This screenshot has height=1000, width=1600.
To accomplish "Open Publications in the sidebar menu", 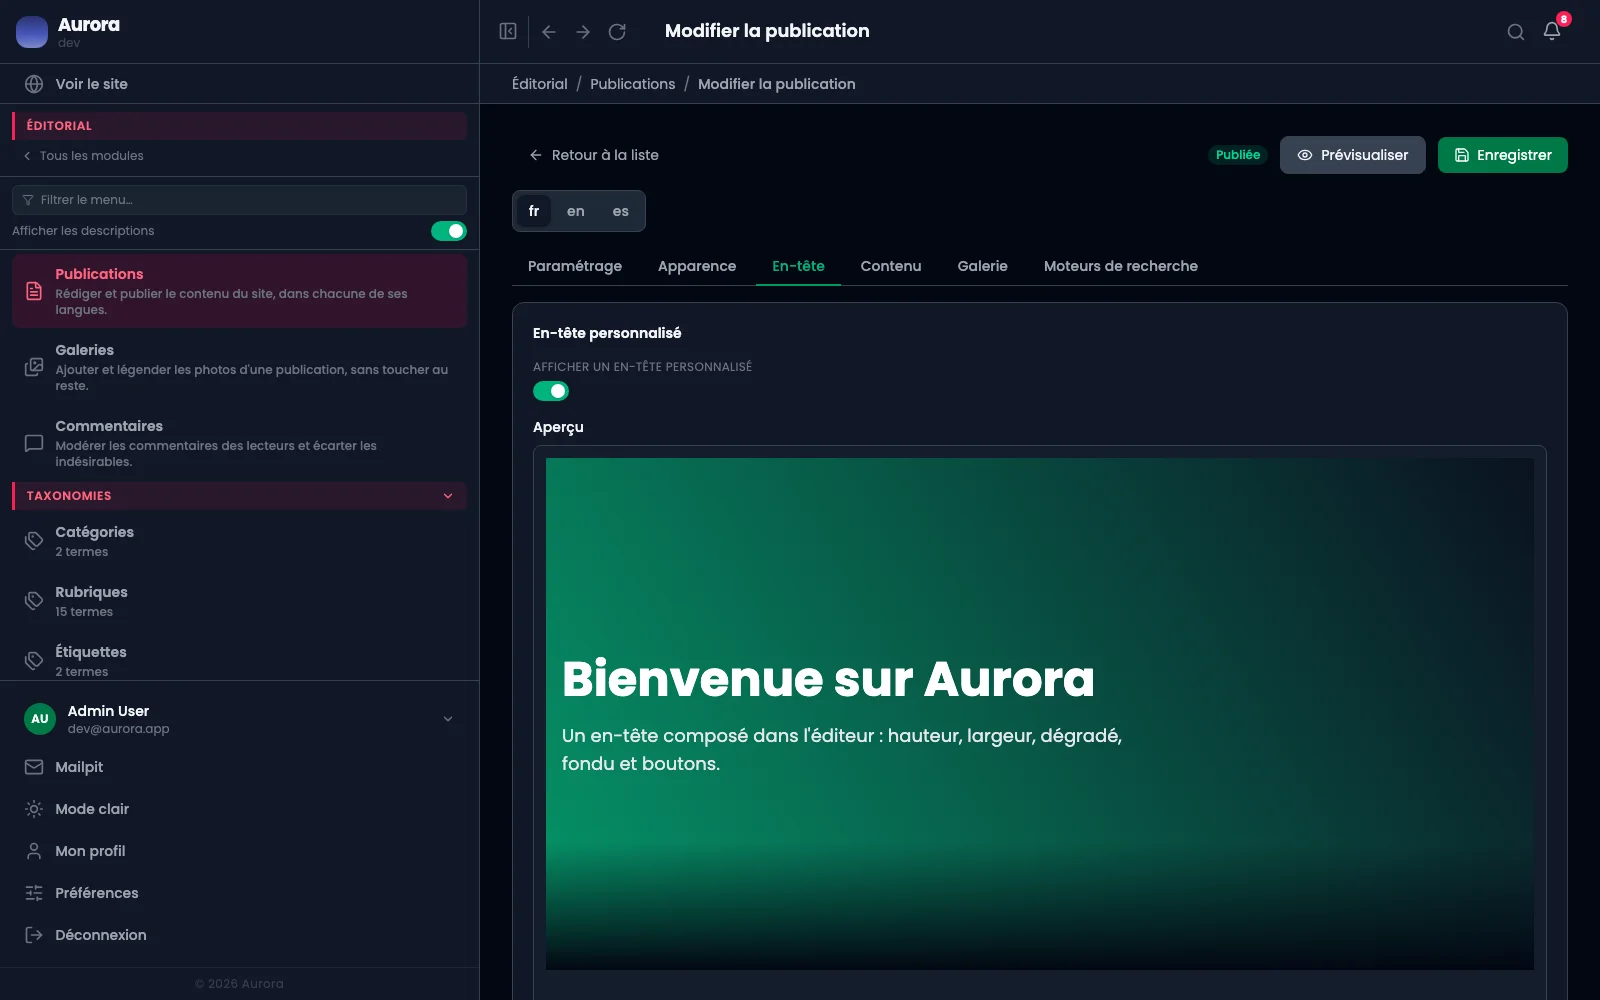I will click(x=240, y=291).
